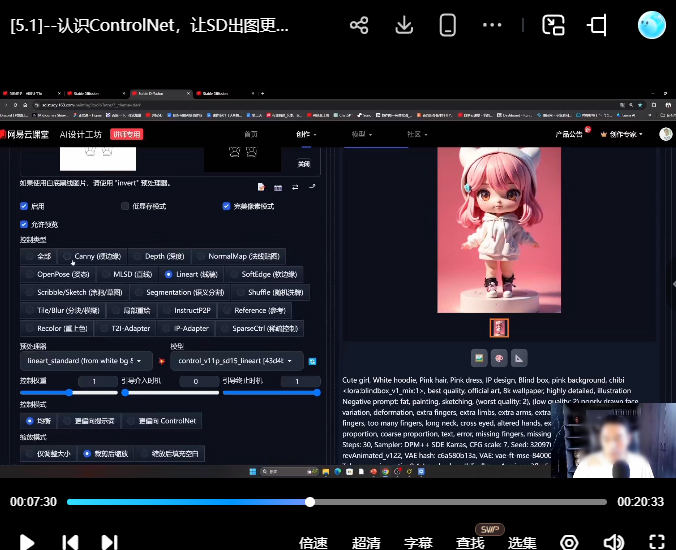Toggle the 低显存模式 checkbox

[x=125, y=206]
